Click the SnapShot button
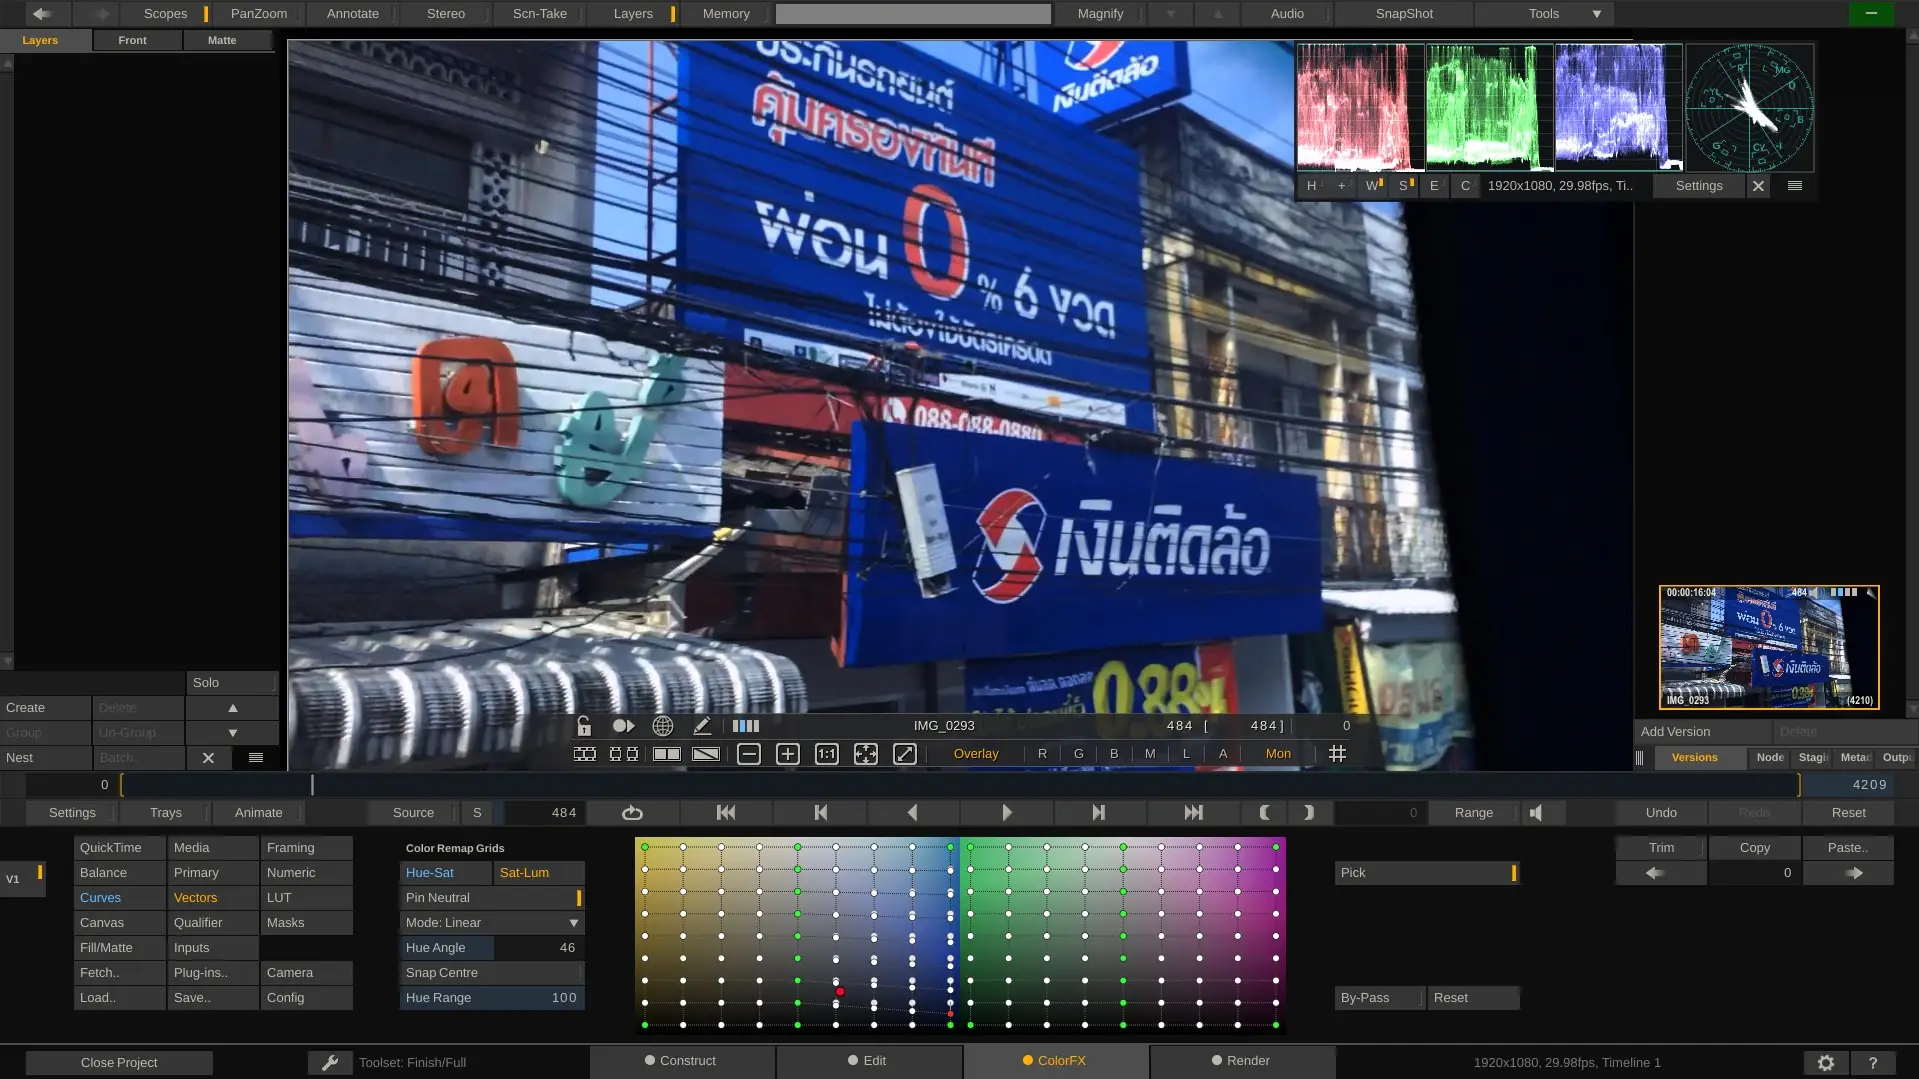Image resolution: width=1919 pixels, height=1079 pixels. 1404,14
